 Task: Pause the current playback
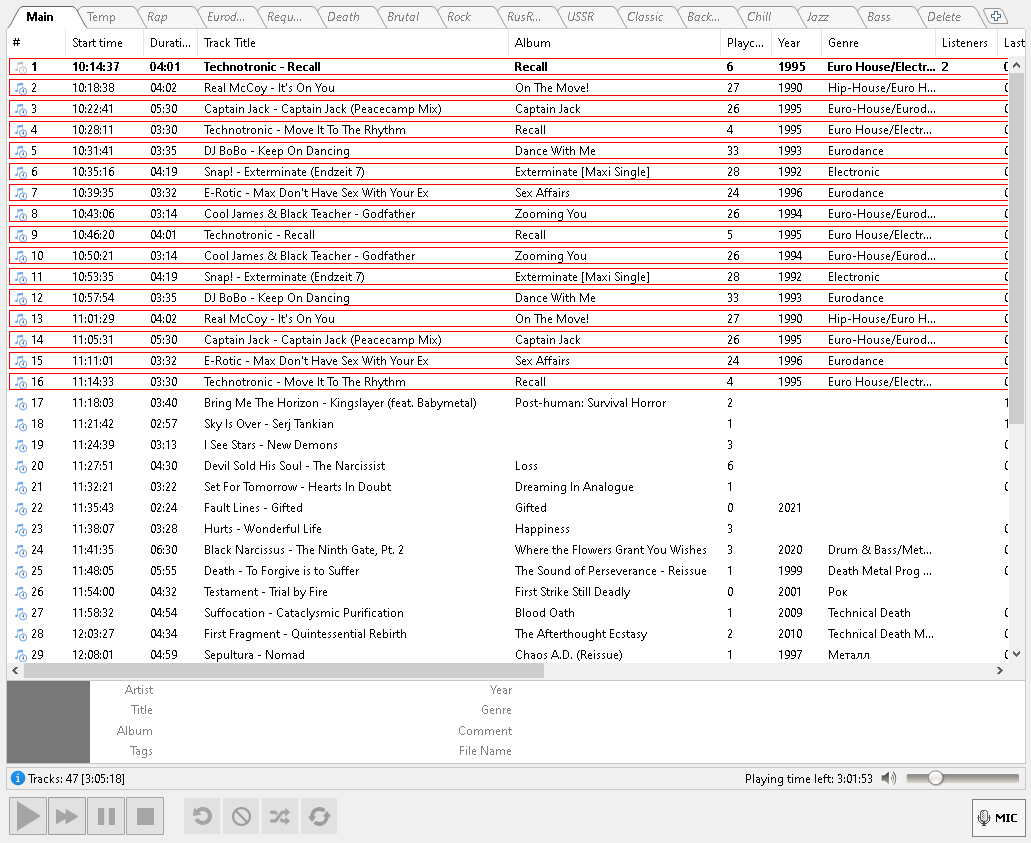tap(106, 816)
